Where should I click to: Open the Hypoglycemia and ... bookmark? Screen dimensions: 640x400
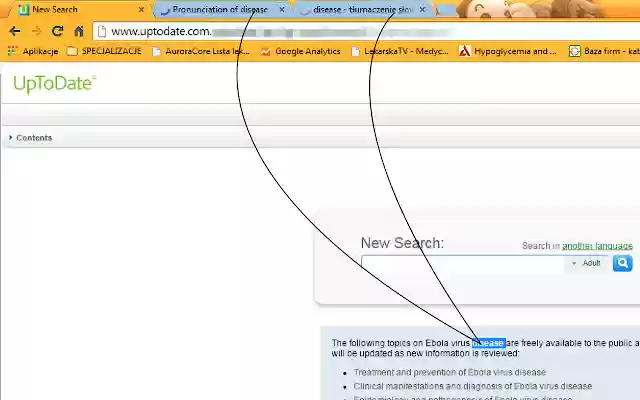tap(508, 51)
